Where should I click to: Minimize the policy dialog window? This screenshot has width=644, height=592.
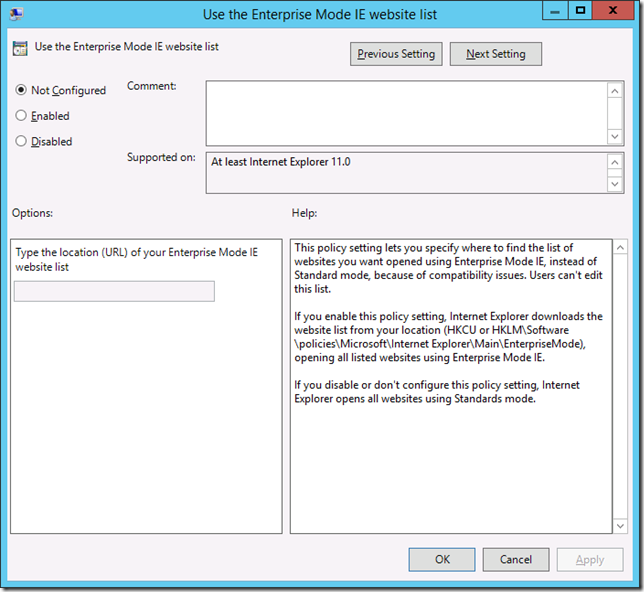click(x=555, y=11)
